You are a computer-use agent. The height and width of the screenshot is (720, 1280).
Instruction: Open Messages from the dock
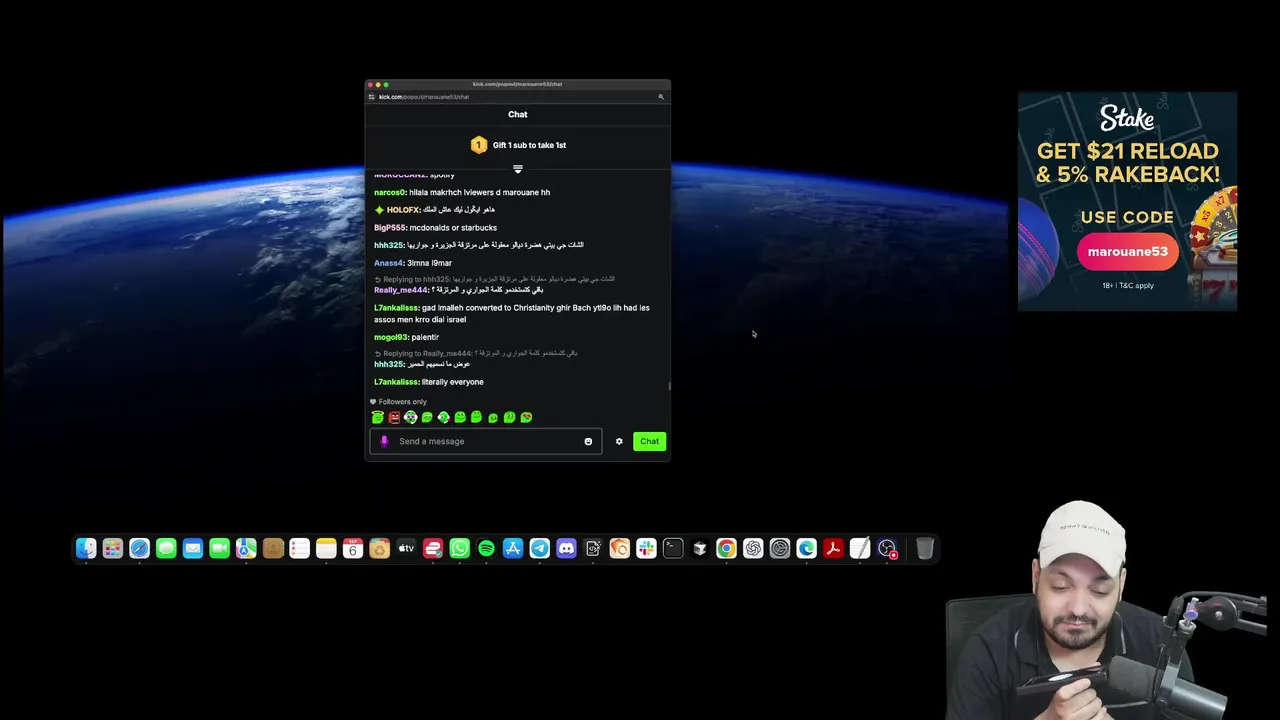tap(166, 548)
